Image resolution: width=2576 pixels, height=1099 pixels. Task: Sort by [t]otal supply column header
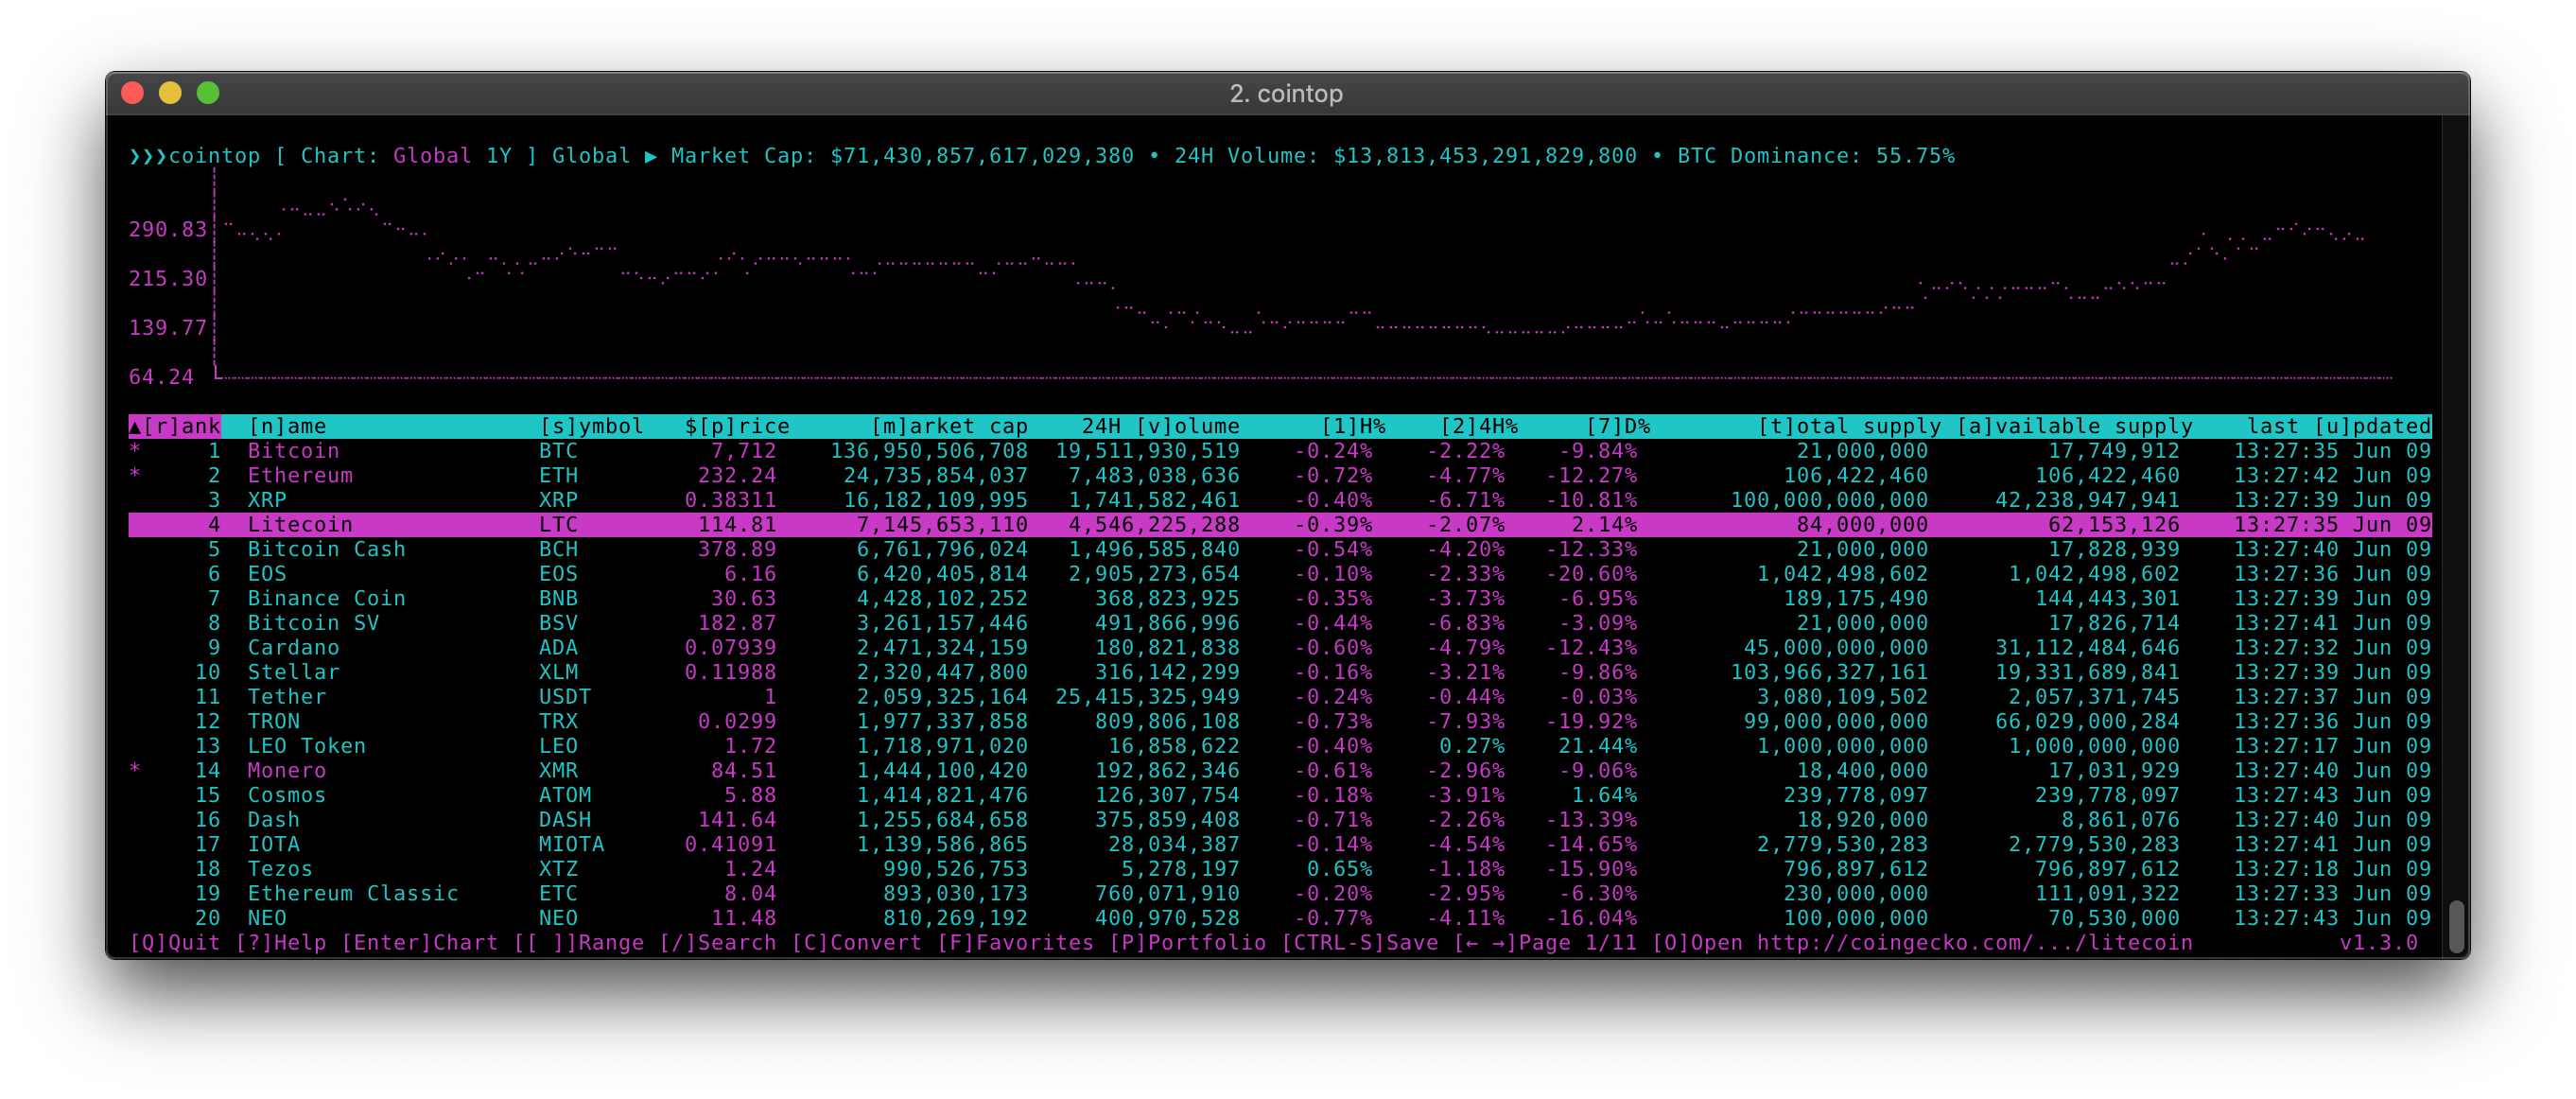[x=1849, y=426]
